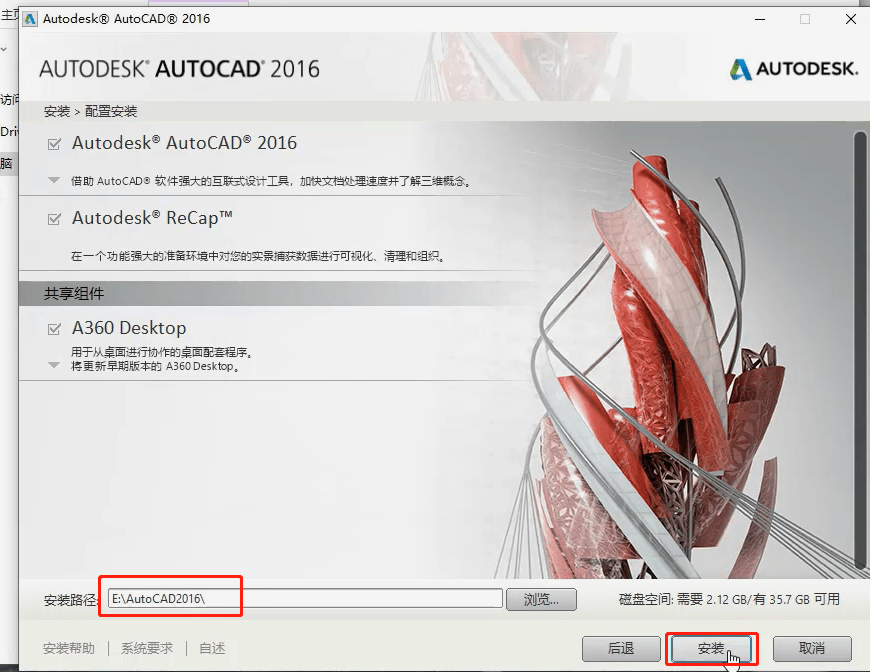Click the 配置安装 breadcrumb text
This screenshot has width=870, height=672.
[111, 112]
